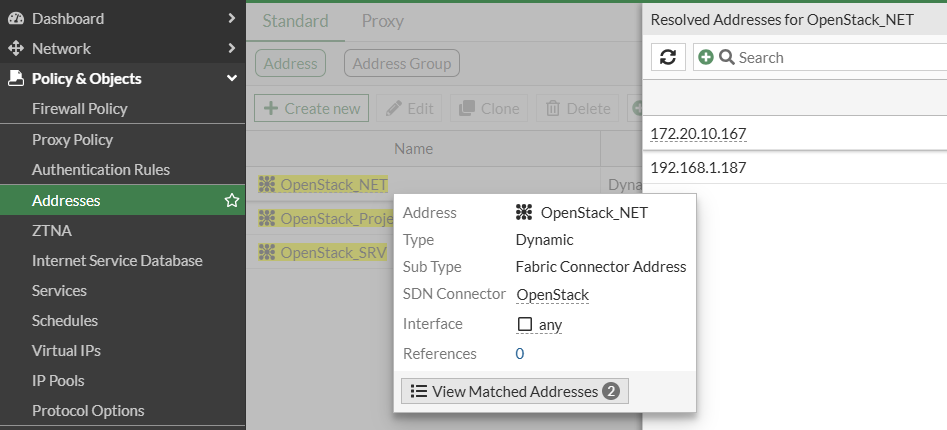Click the View Matched Addresses button

point(515,391)
